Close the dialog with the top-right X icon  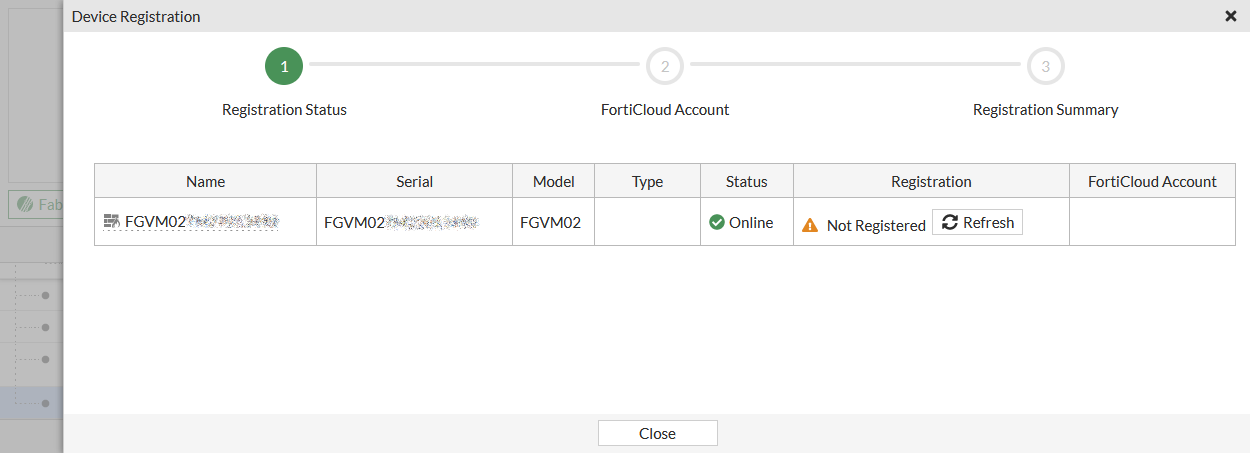pyautogui.click(x=1231, y=16)
